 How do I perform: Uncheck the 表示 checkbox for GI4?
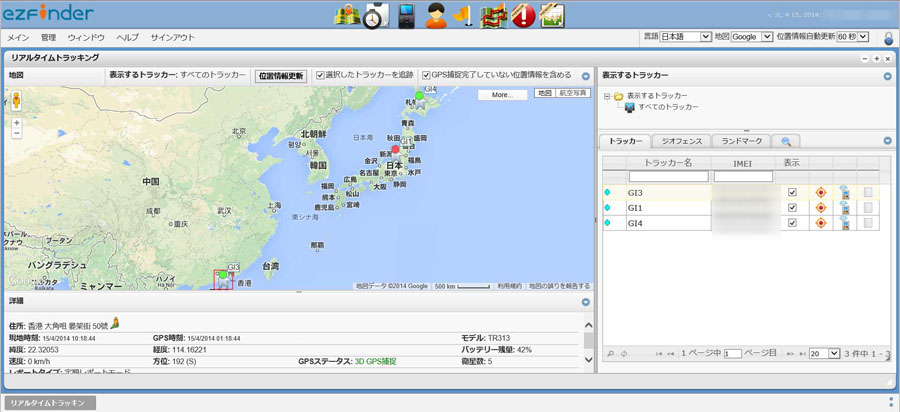coord(793,223)
